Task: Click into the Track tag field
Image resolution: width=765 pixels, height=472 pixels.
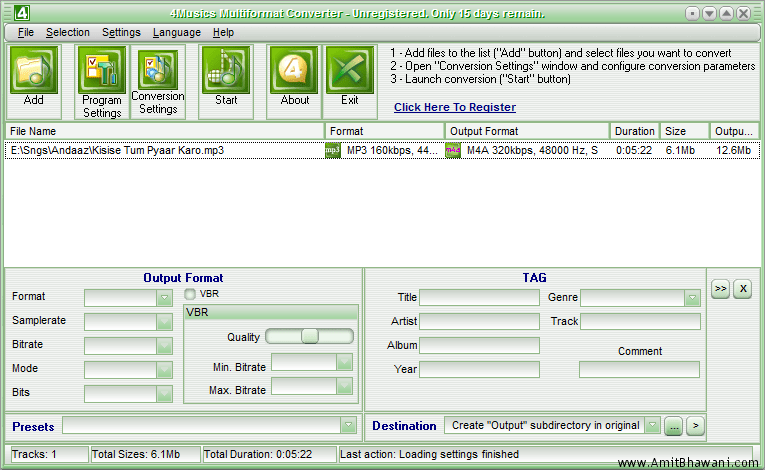Action: [640, 321]
